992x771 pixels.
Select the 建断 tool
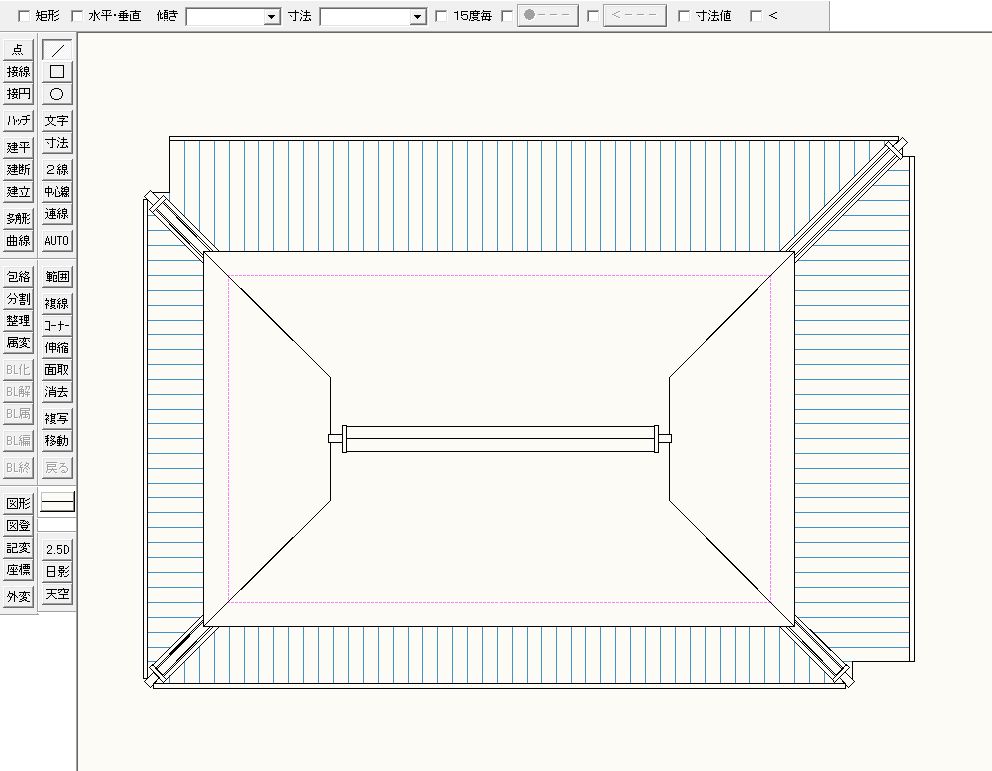pyautogui.click(x=18, y=170)
